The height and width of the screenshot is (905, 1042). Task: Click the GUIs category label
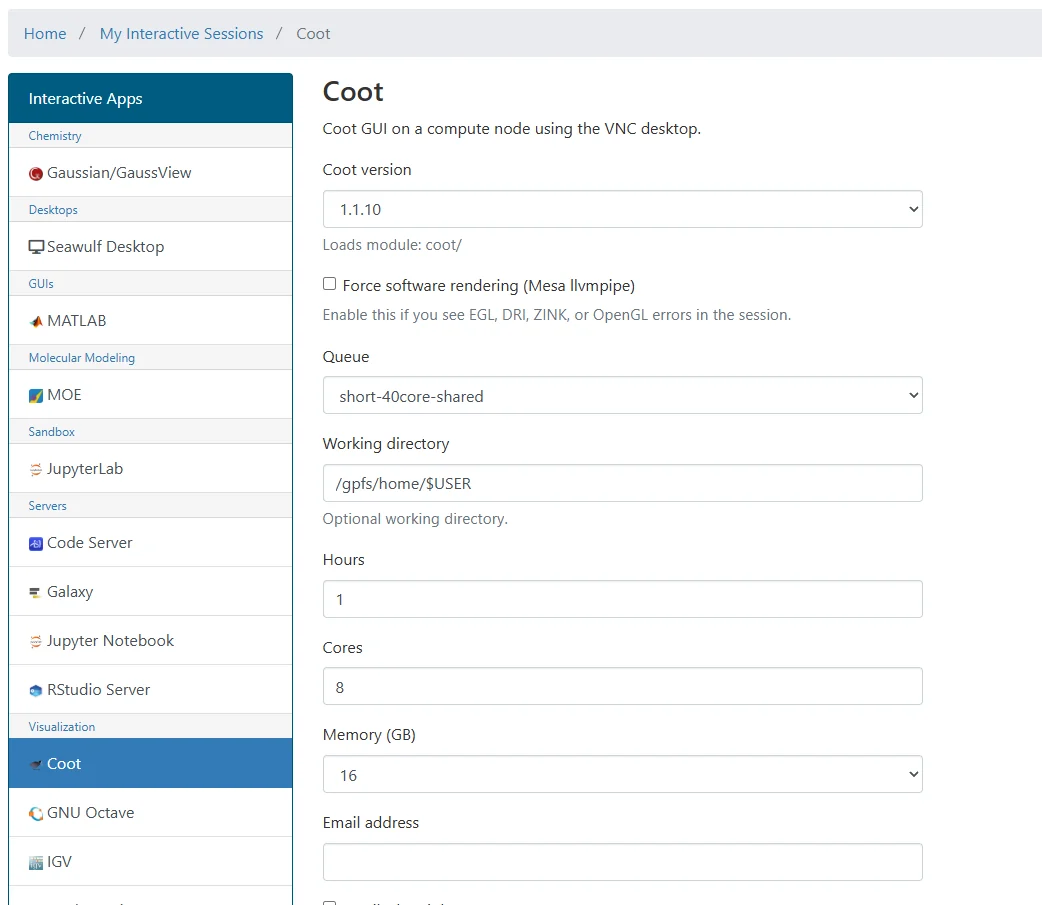click(41, 284)
